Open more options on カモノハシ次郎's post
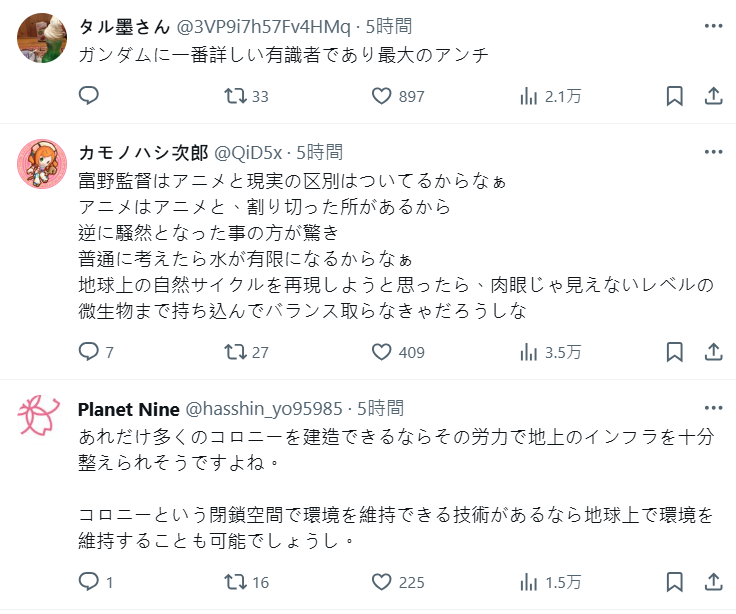Image resolution: width=736 pixels, height=614 pixels. (713, 152)
